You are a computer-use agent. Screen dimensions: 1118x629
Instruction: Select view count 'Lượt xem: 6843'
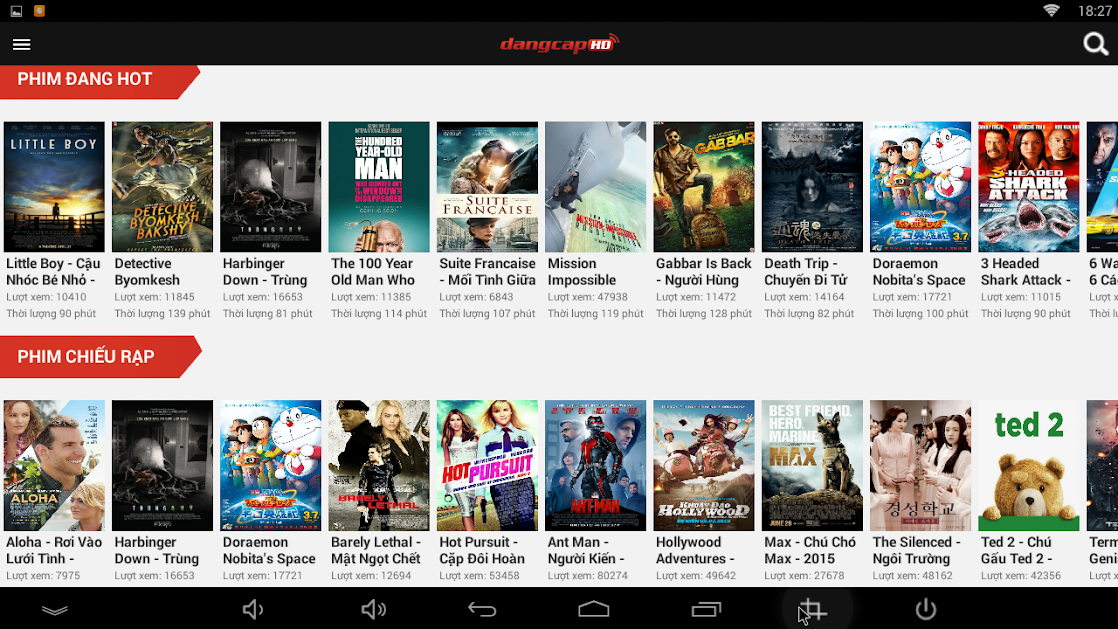pyautogui.click(x=476, y=297)
